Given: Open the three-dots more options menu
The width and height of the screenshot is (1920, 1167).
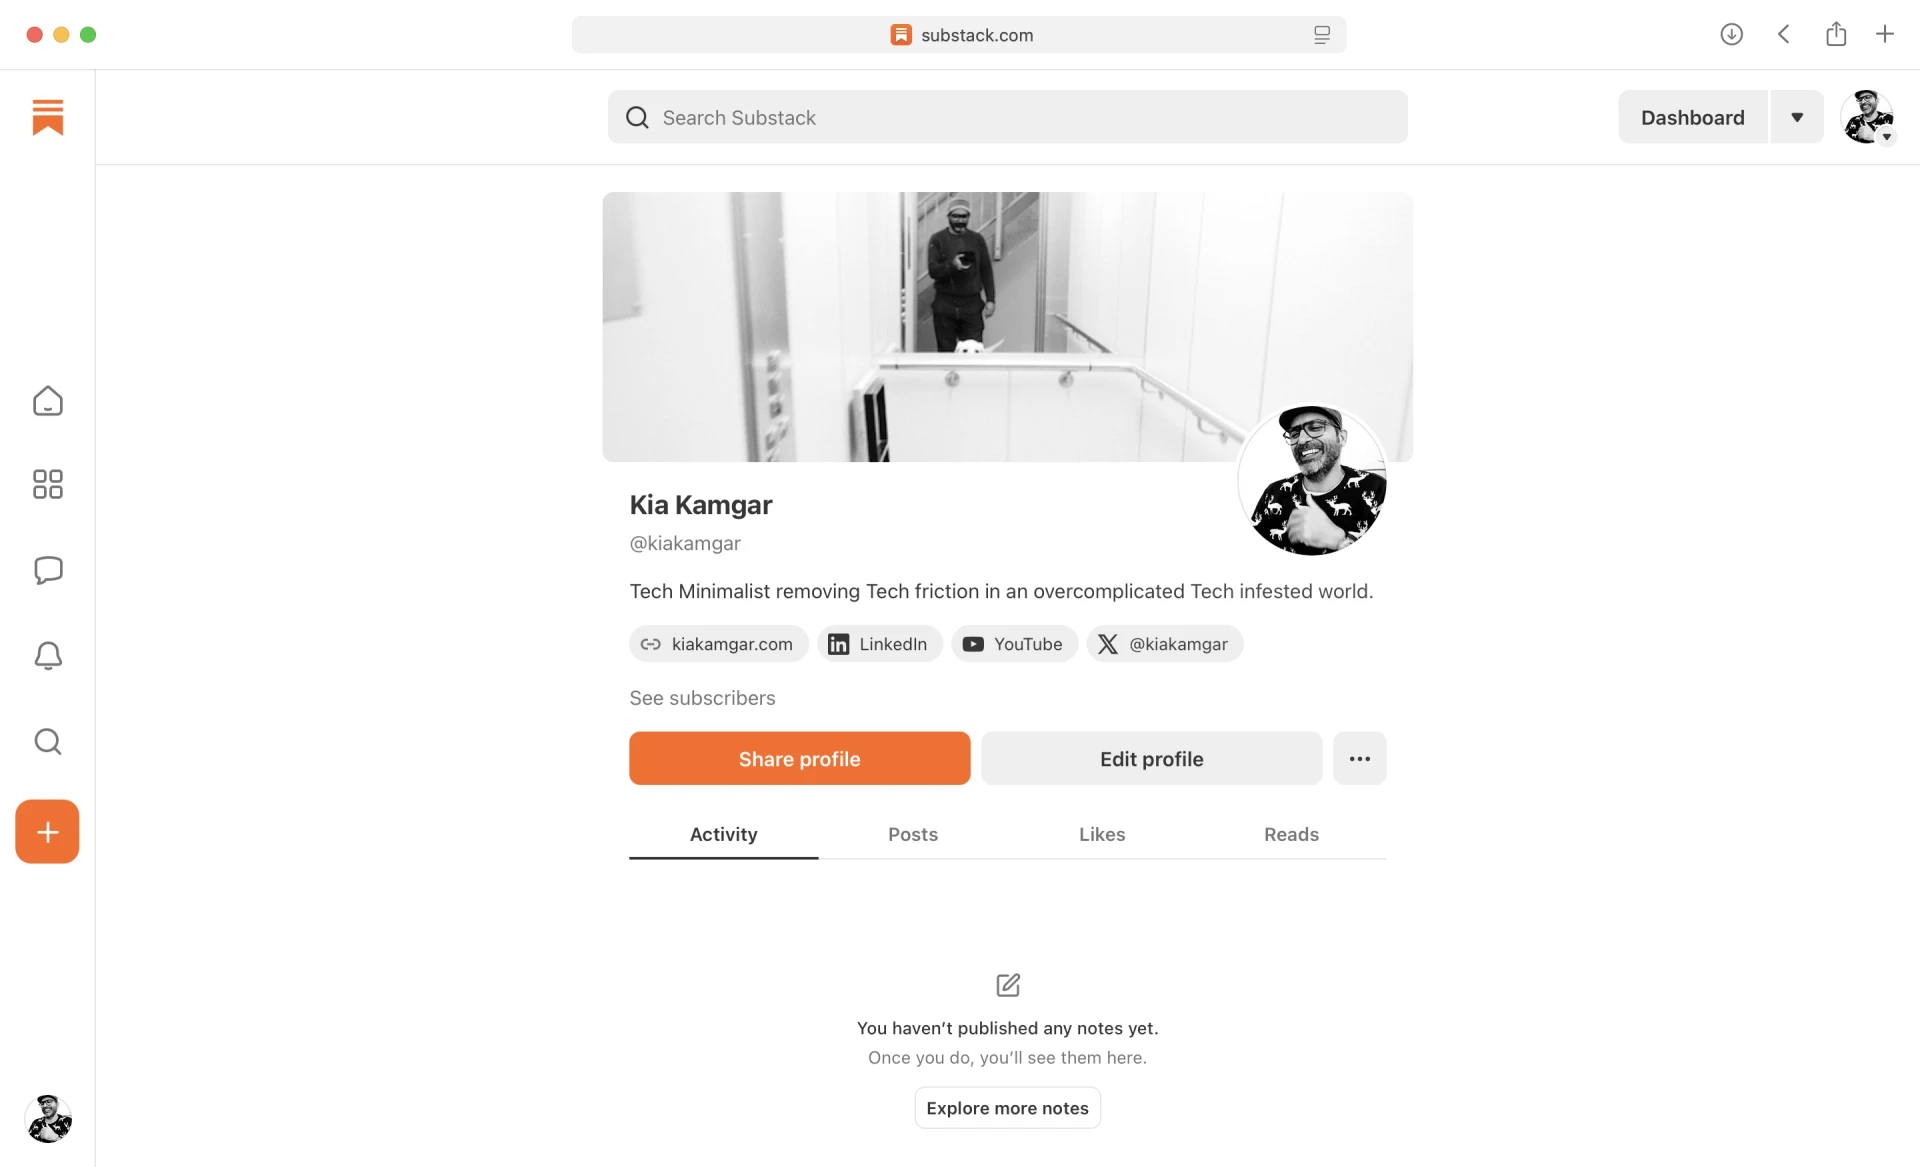Looking at the screenshot, I should 1359,759.
